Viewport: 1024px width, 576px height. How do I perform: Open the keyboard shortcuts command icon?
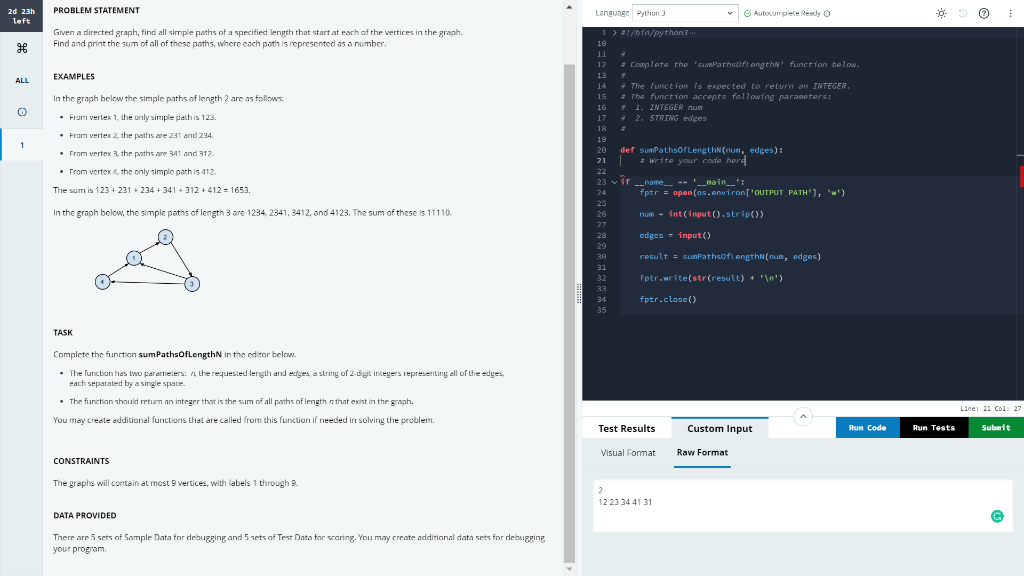pos(21,46)
